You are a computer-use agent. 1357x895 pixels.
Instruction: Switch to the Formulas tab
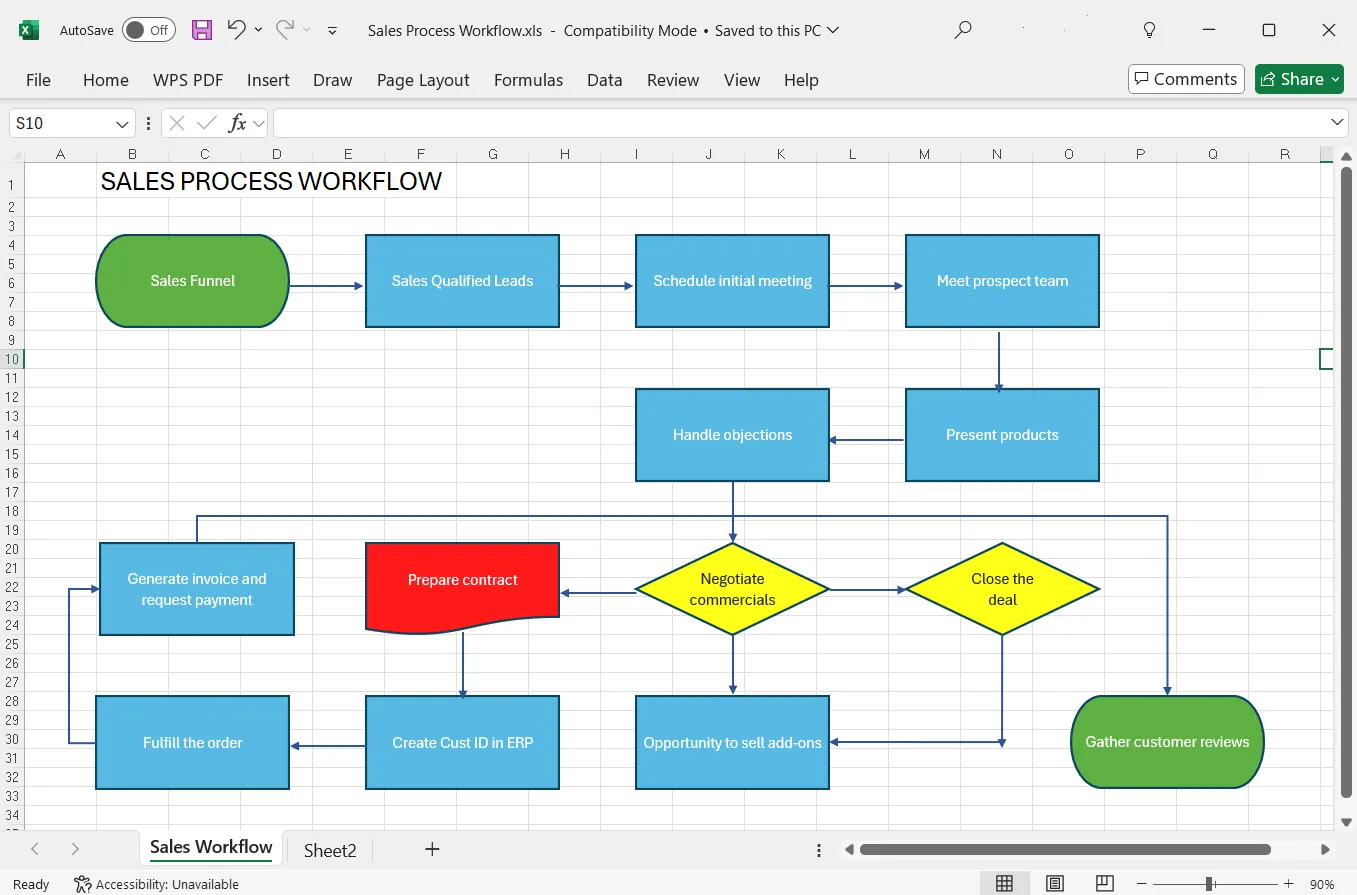pos(528,80)
